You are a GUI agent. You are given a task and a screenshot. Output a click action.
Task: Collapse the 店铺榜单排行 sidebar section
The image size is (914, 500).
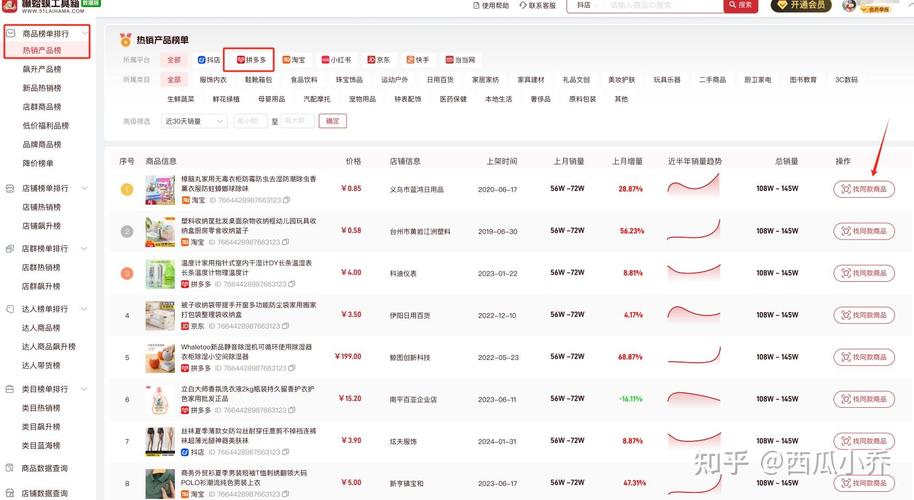click(x=85, y=188)
